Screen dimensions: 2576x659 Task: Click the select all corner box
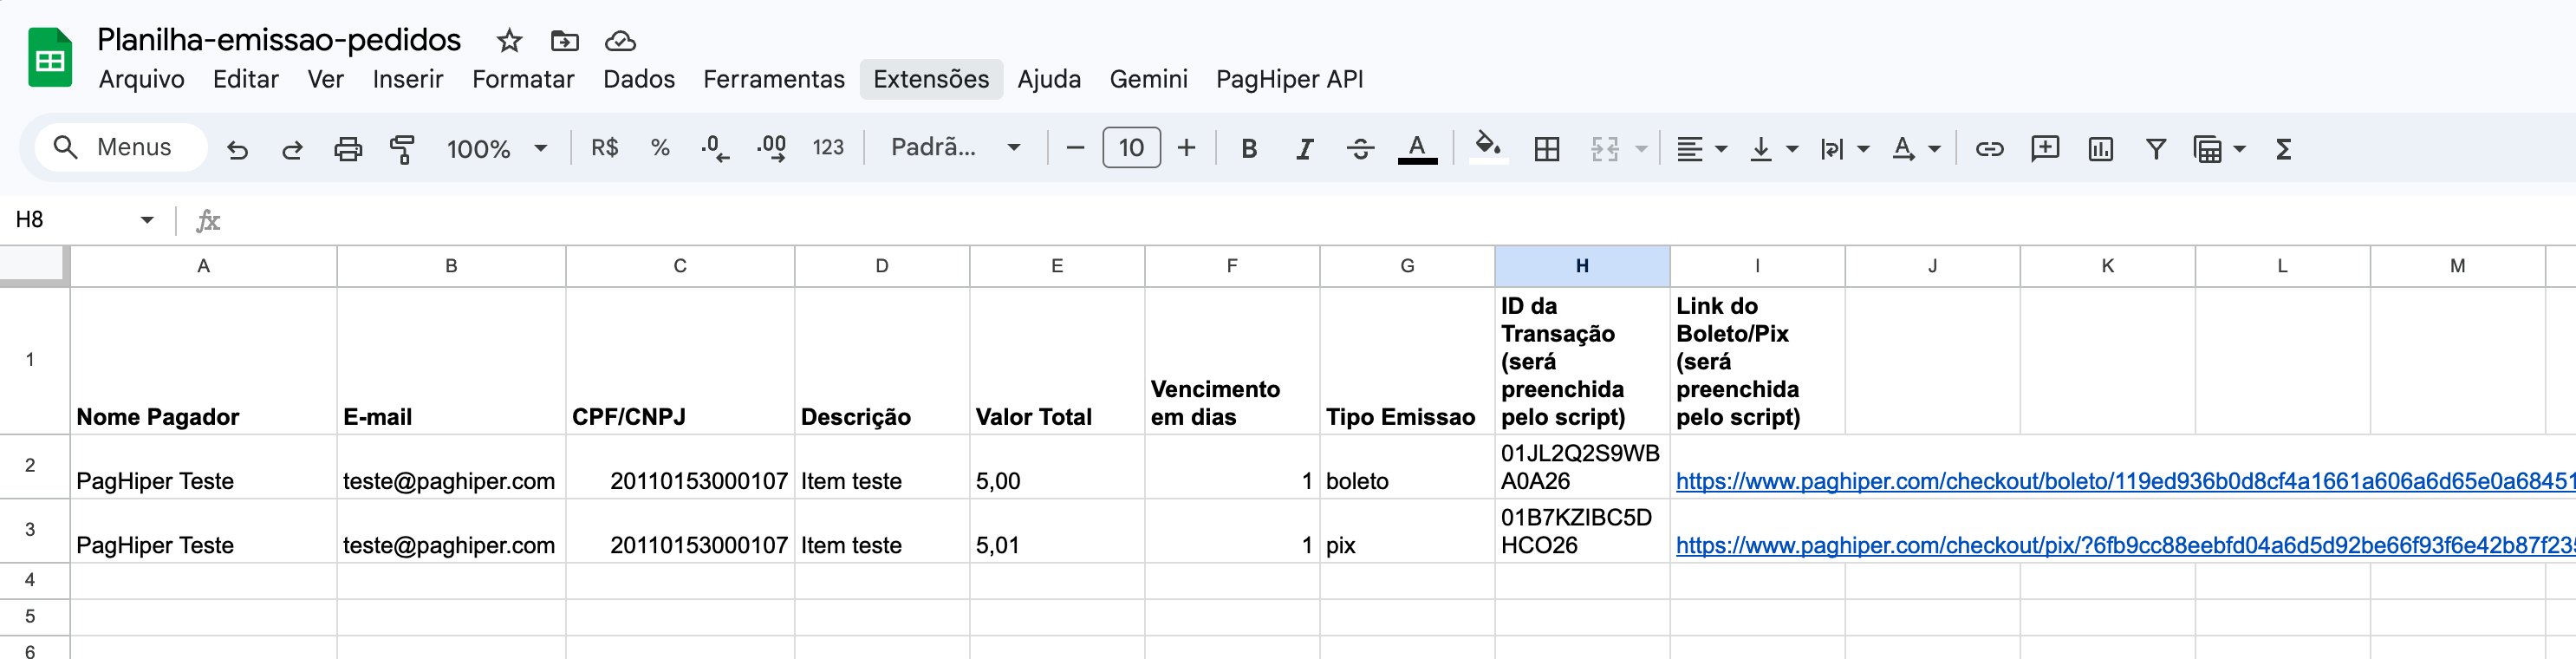tap(33, 265)
